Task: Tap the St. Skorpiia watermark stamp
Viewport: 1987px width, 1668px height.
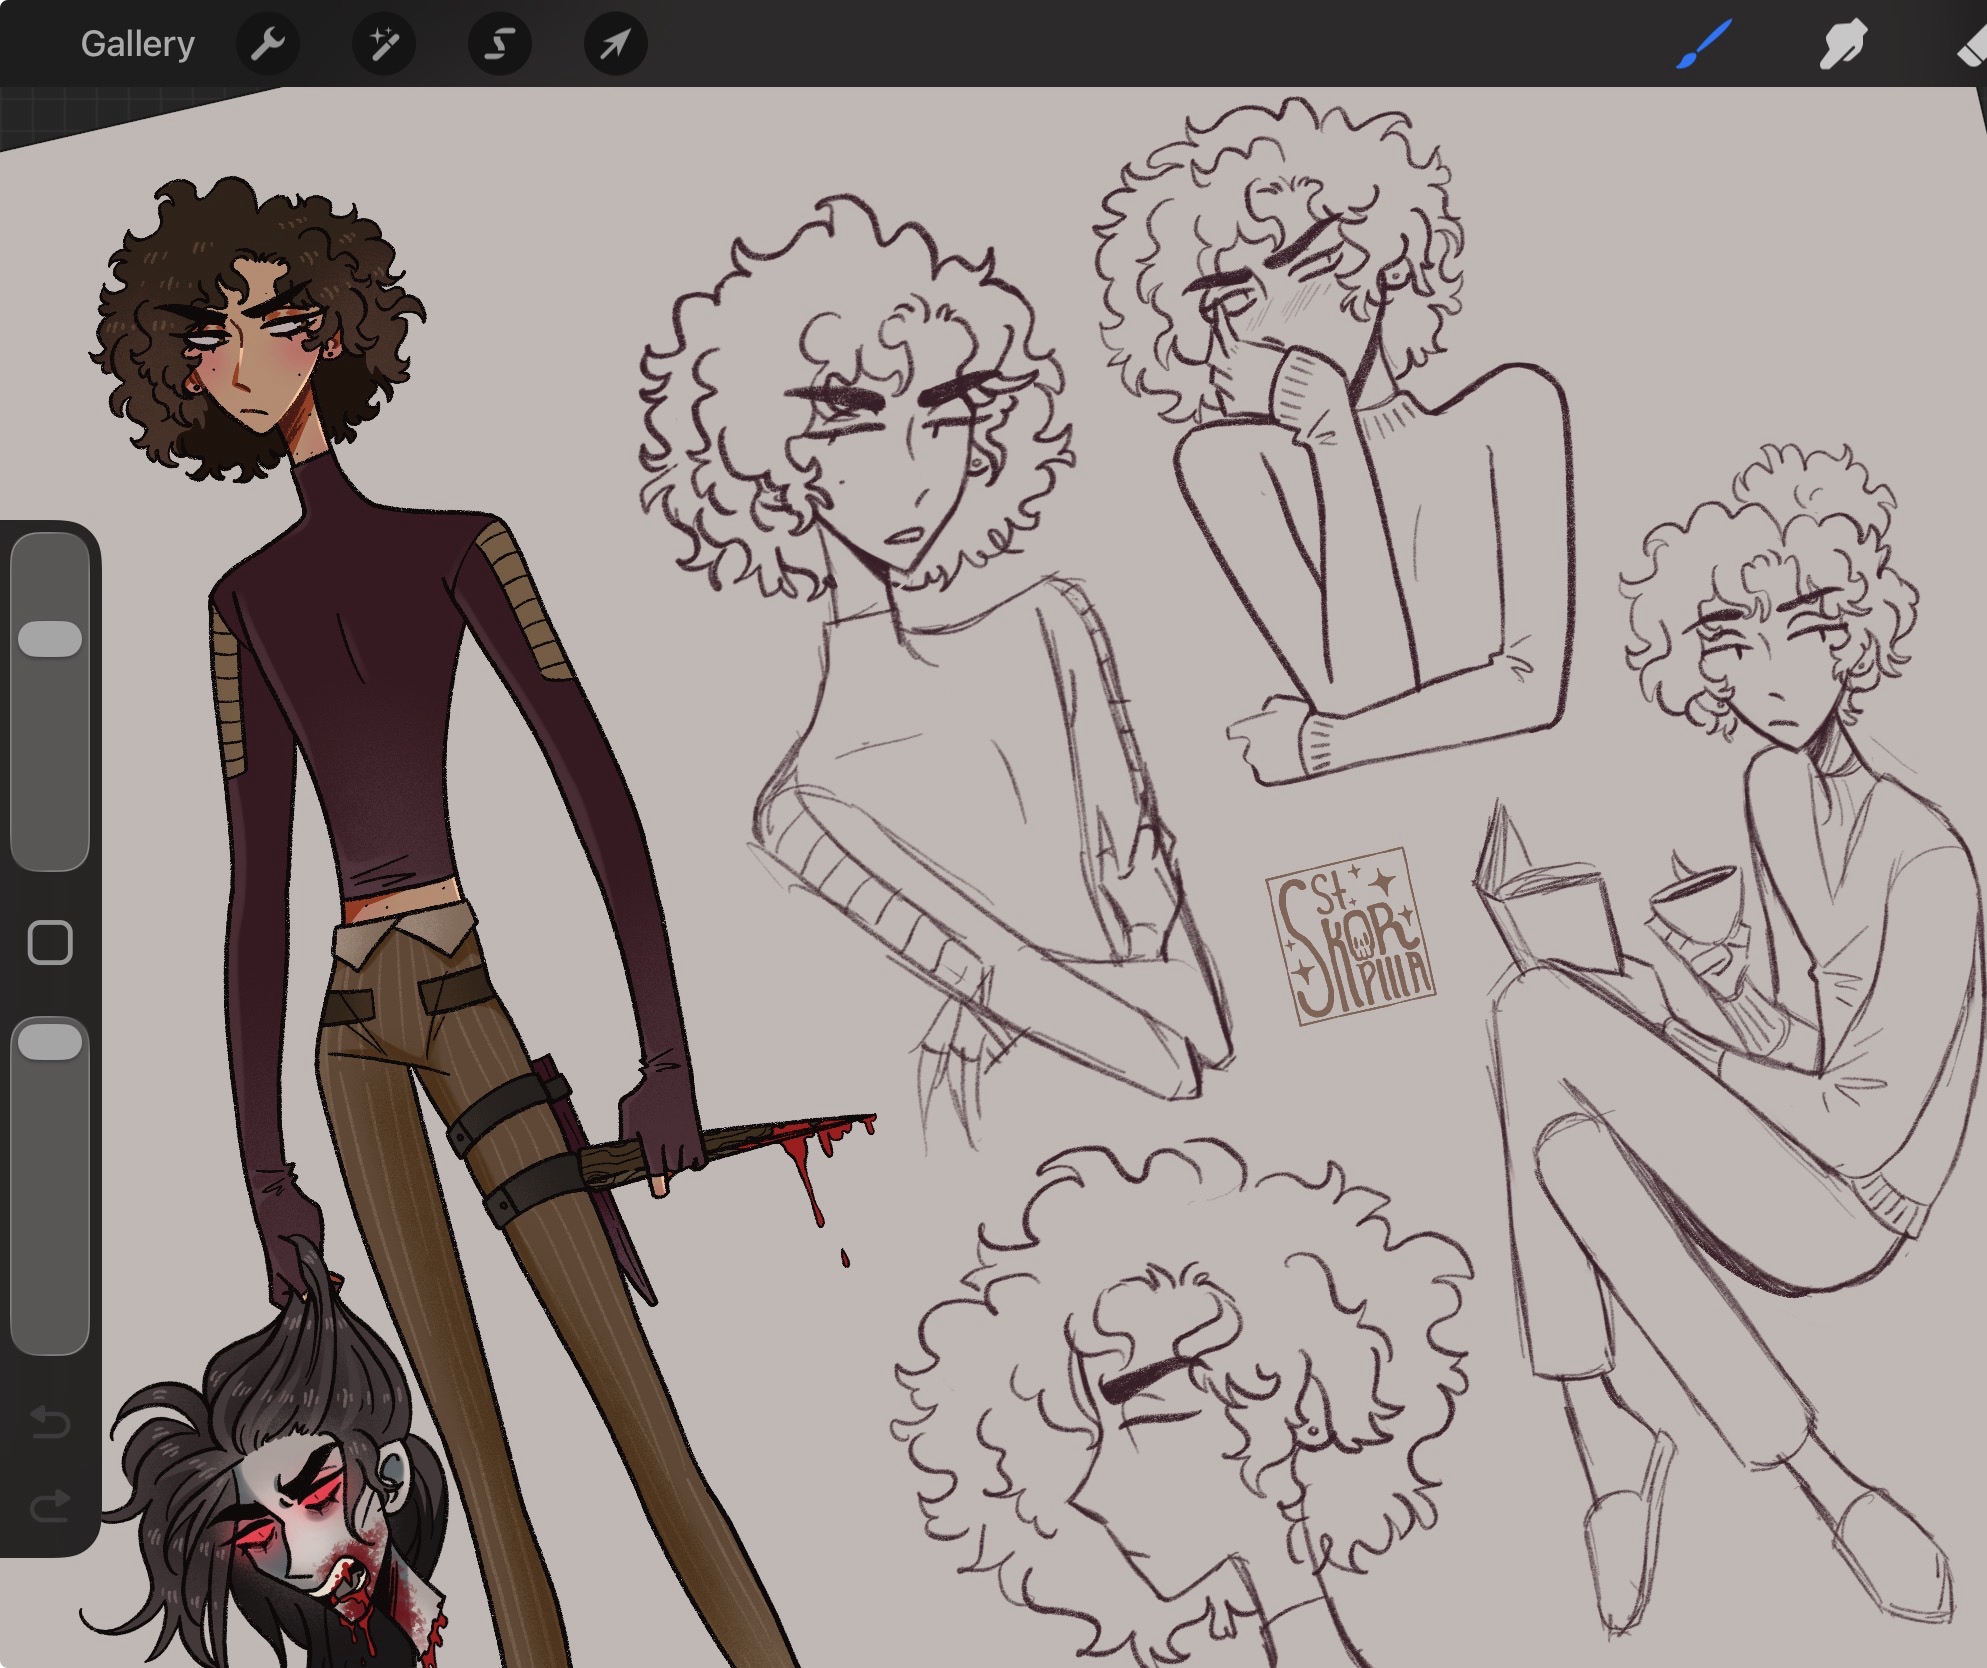Action: 1350,936
